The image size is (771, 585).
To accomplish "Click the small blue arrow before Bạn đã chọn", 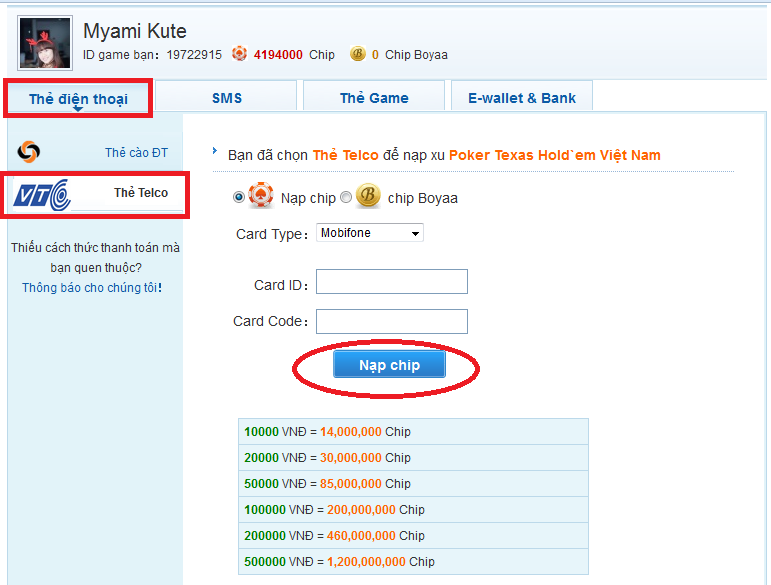I will (x=215, y=150).
